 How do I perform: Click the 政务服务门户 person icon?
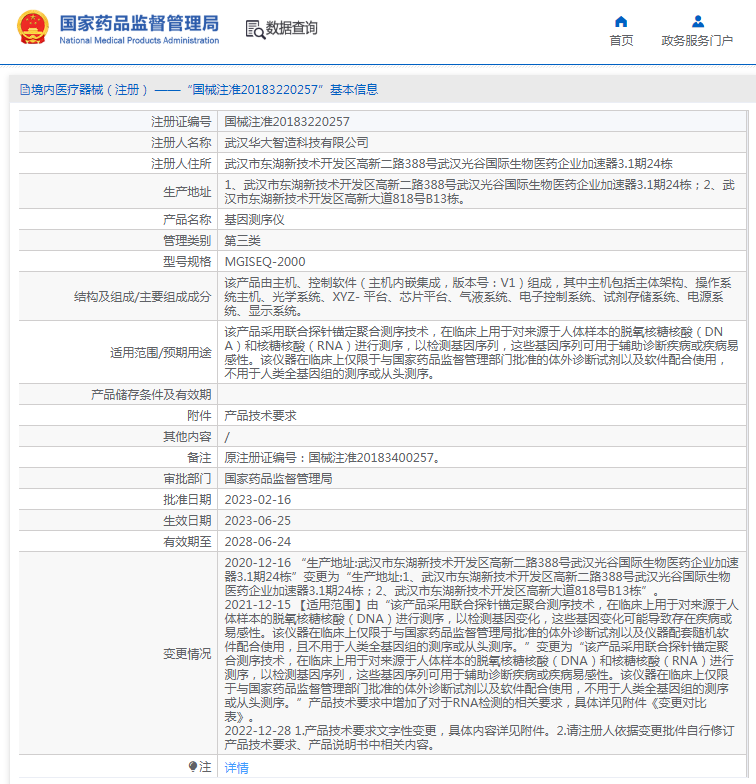click(x=698, y=22)
